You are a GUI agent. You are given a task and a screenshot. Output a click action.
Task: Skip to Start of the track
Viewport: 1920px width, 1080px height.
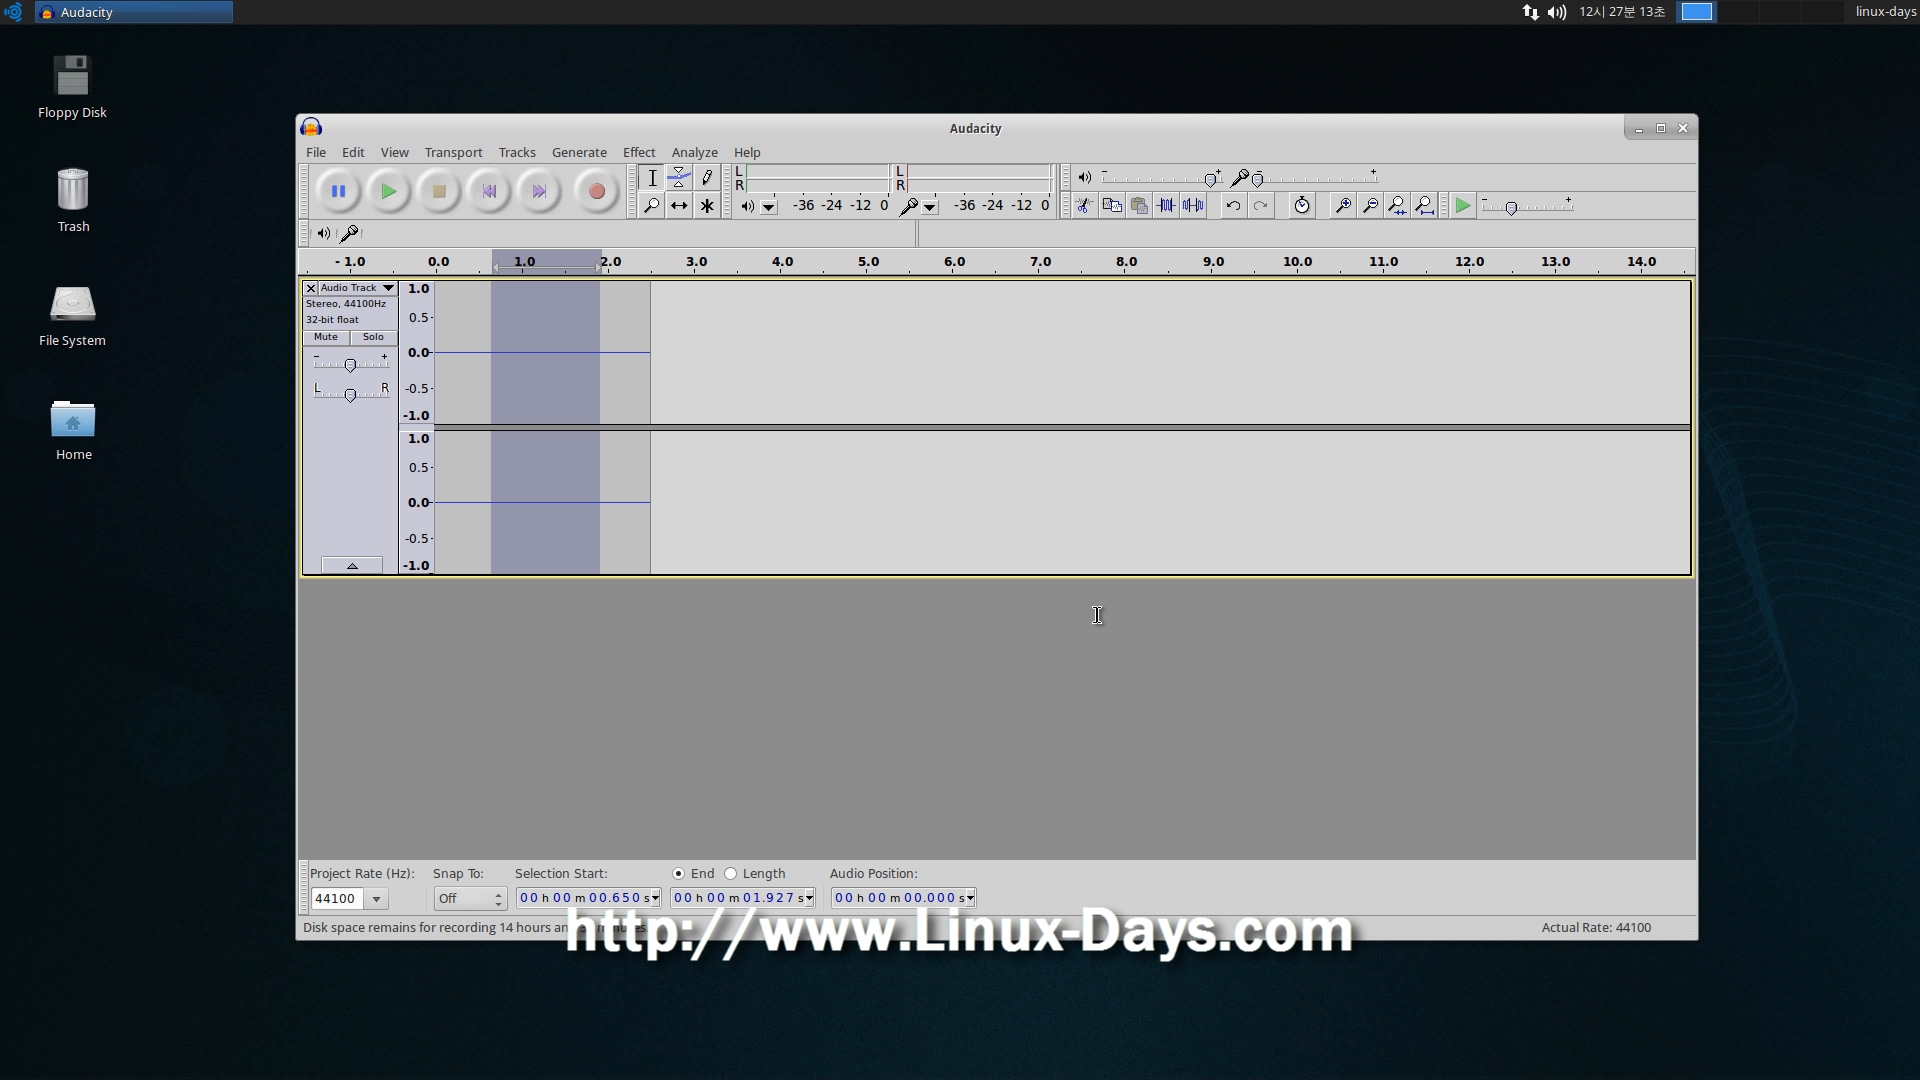489,191
